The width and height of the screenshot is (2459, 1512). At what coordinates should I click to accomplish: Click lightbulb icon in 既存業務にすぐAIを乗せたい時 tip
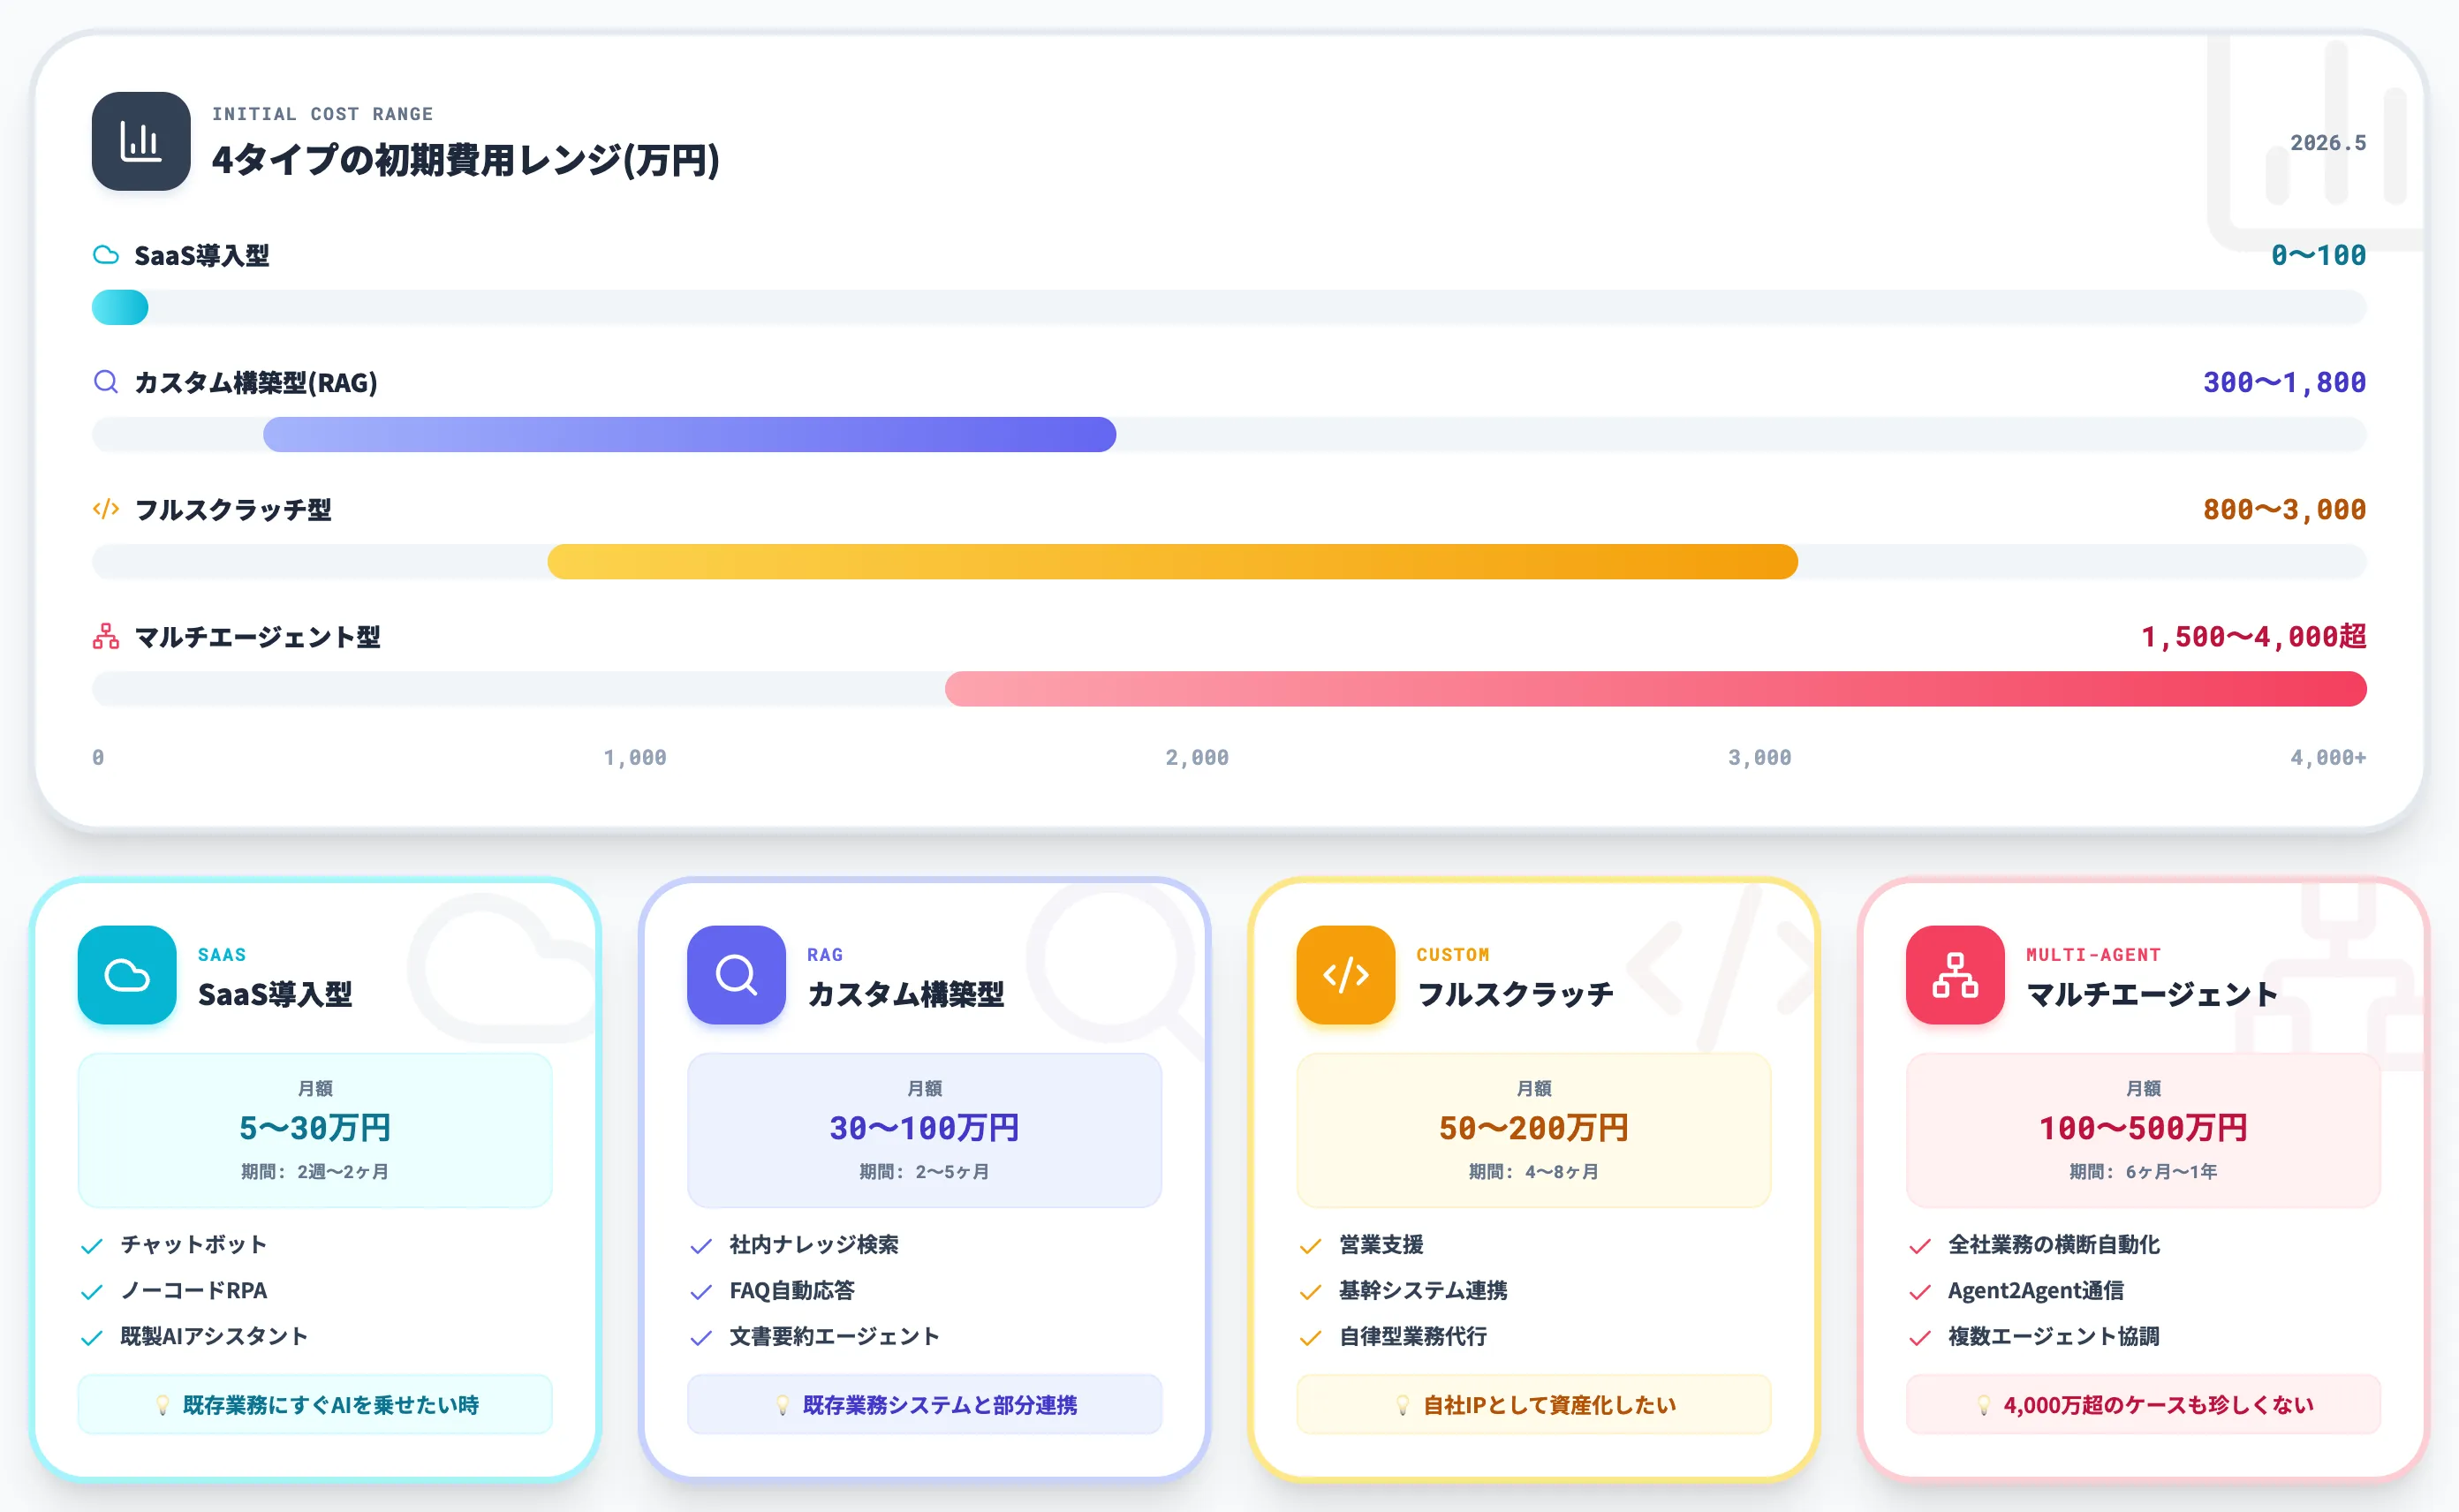coord(163,1405)
